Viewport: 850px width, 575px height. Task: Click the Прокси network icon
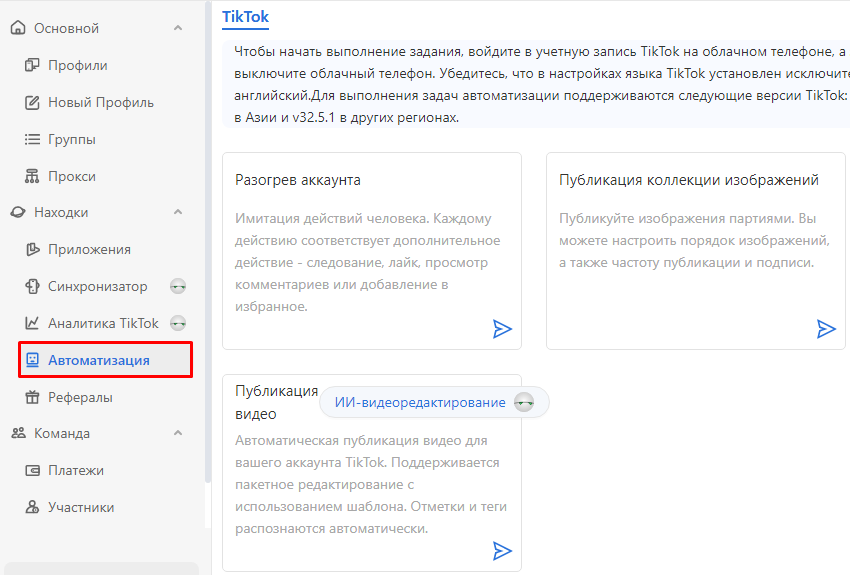tap(32, 176)
